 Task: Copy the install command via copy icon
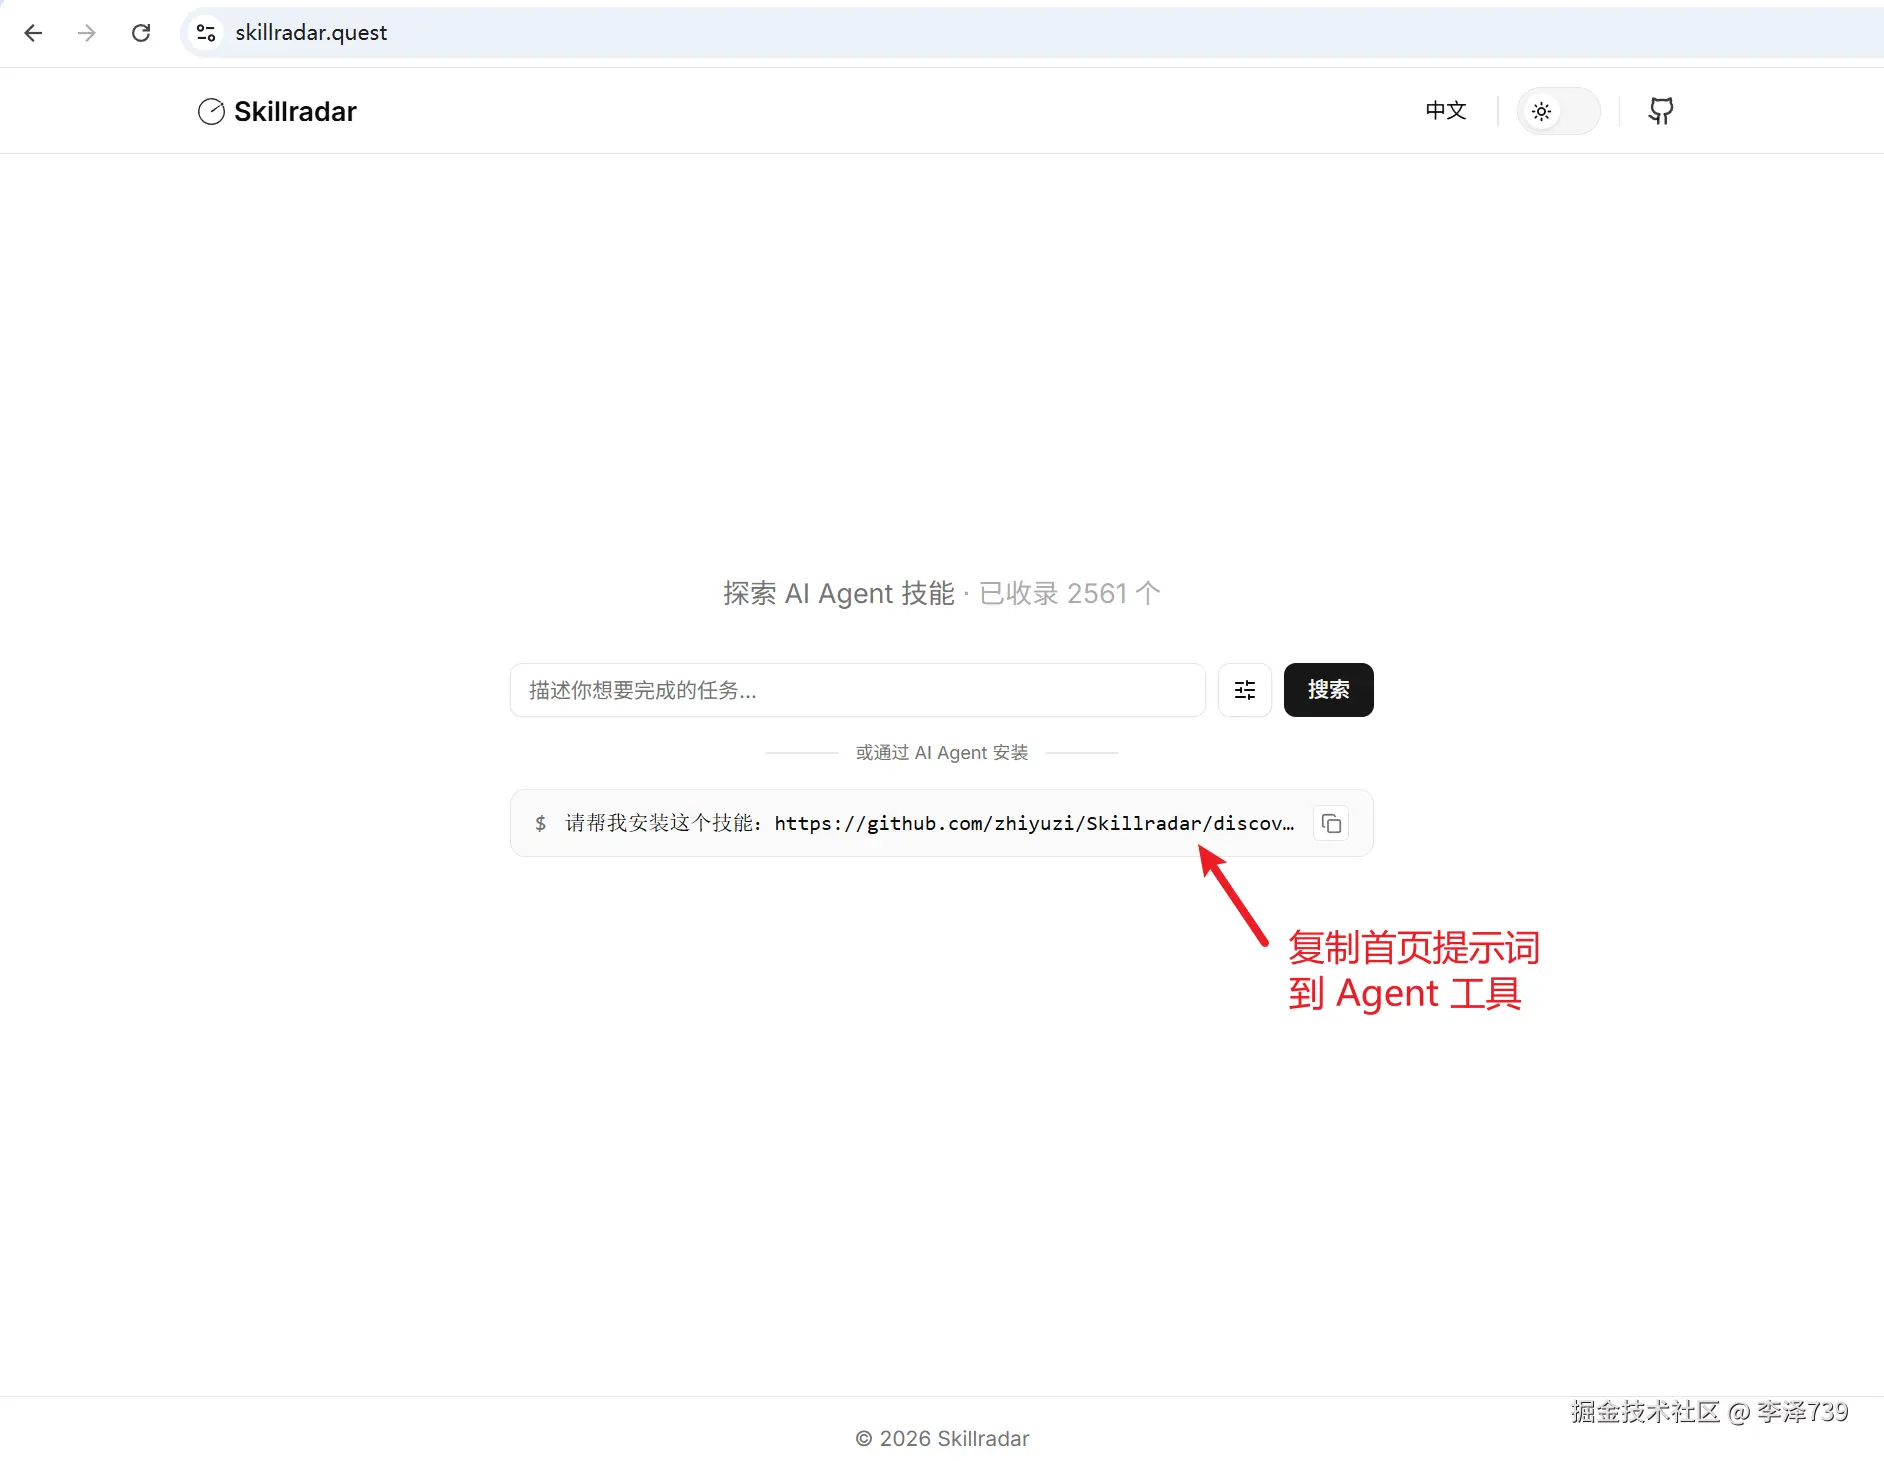(x=1331, y=822)
